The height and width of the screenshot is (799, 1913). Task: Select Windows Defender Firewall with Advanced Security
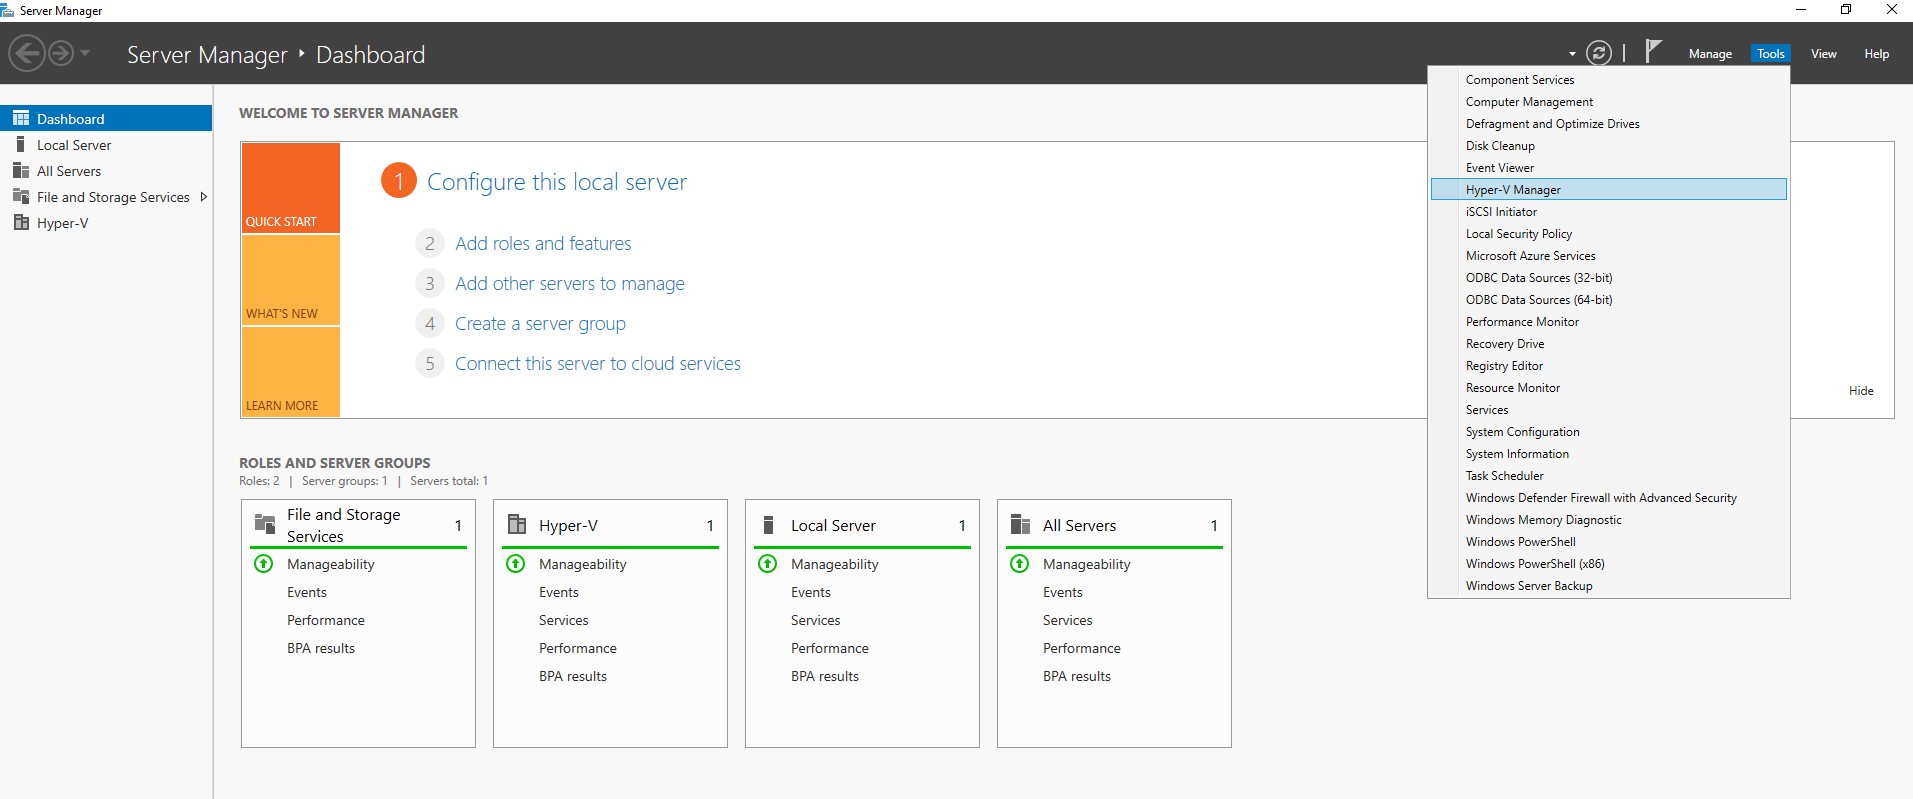tap(1609, 498)
